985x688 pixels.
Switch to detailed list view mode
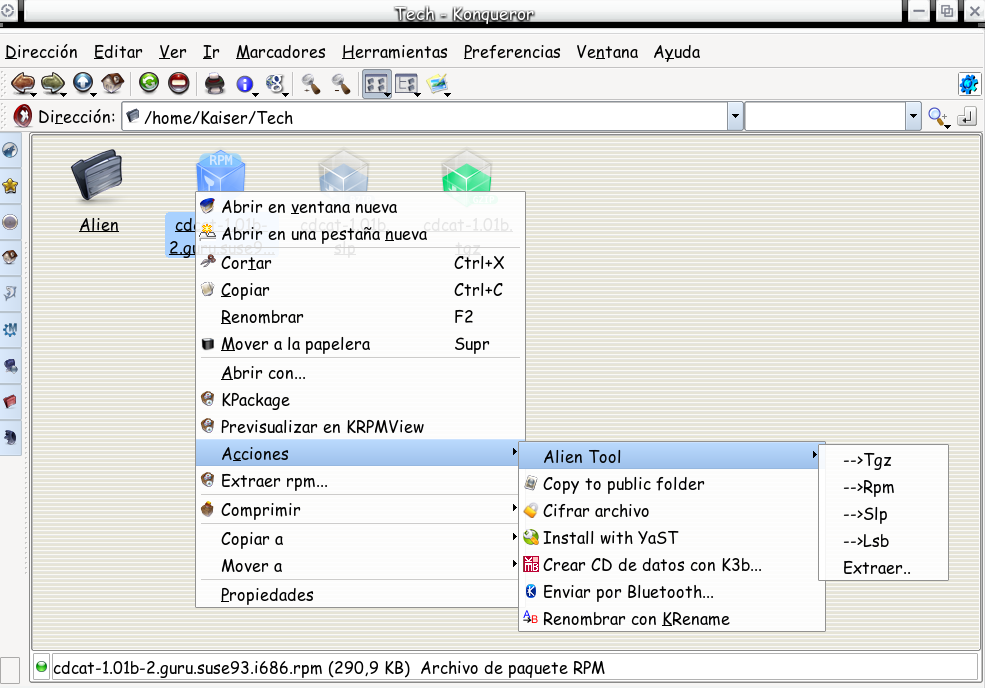pos(407,84)
